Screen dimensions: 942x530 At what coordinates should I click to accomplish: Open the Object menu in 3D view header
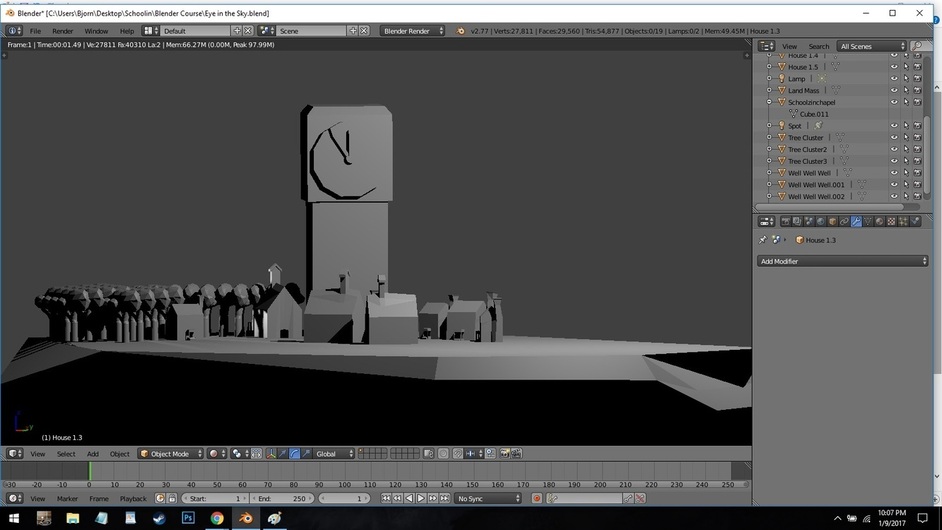coord(120,454)
